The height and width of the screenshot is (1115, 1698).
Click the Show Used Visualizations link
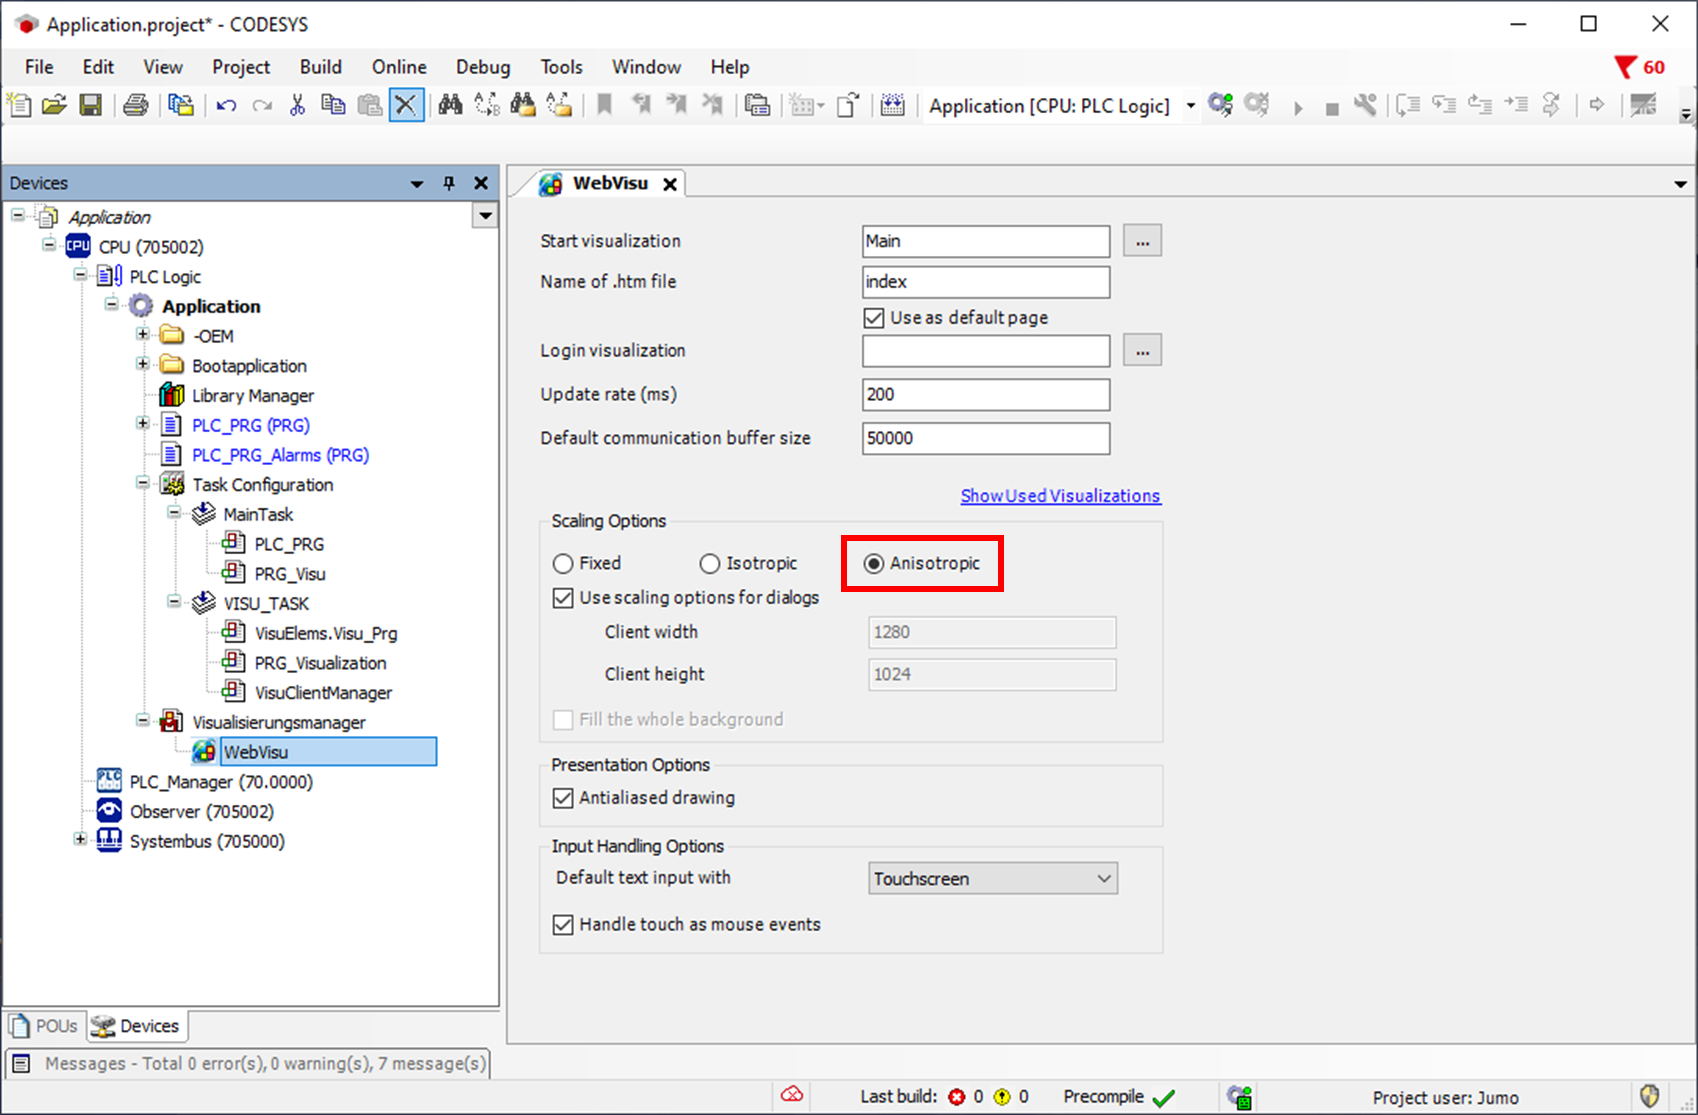click(1060, 496)
